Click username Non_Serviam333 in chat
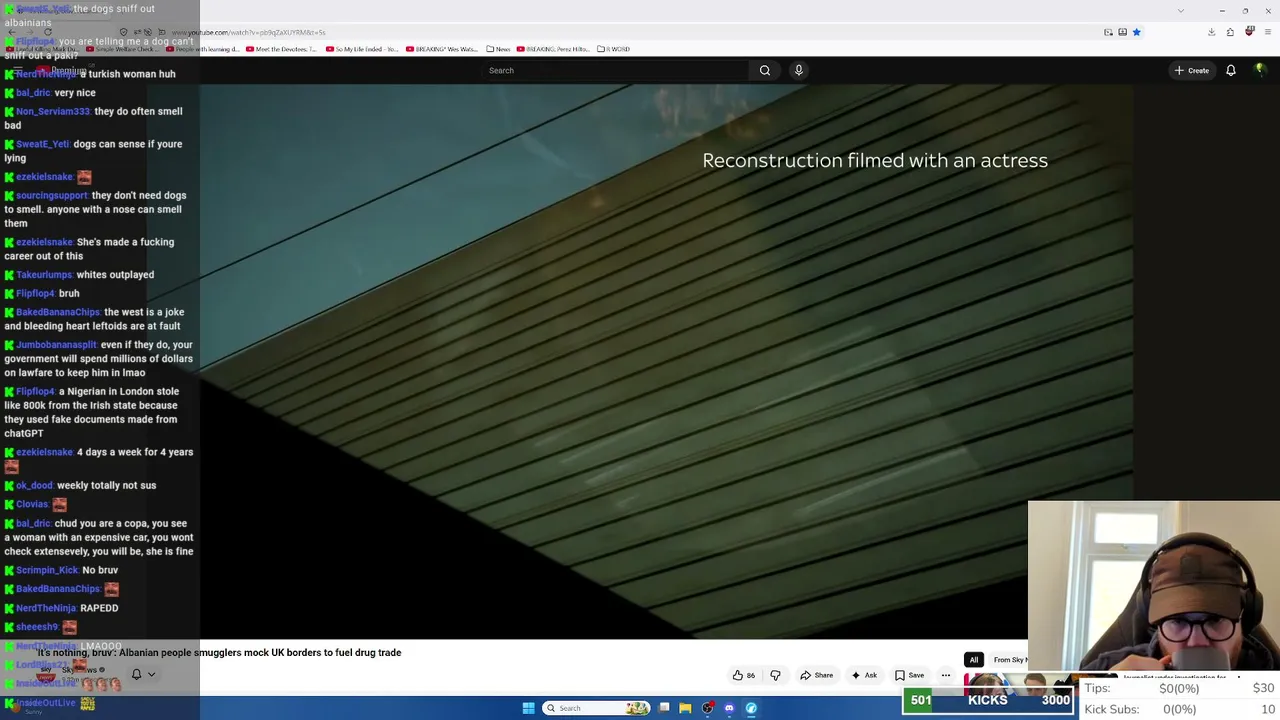 pos(53,112)
